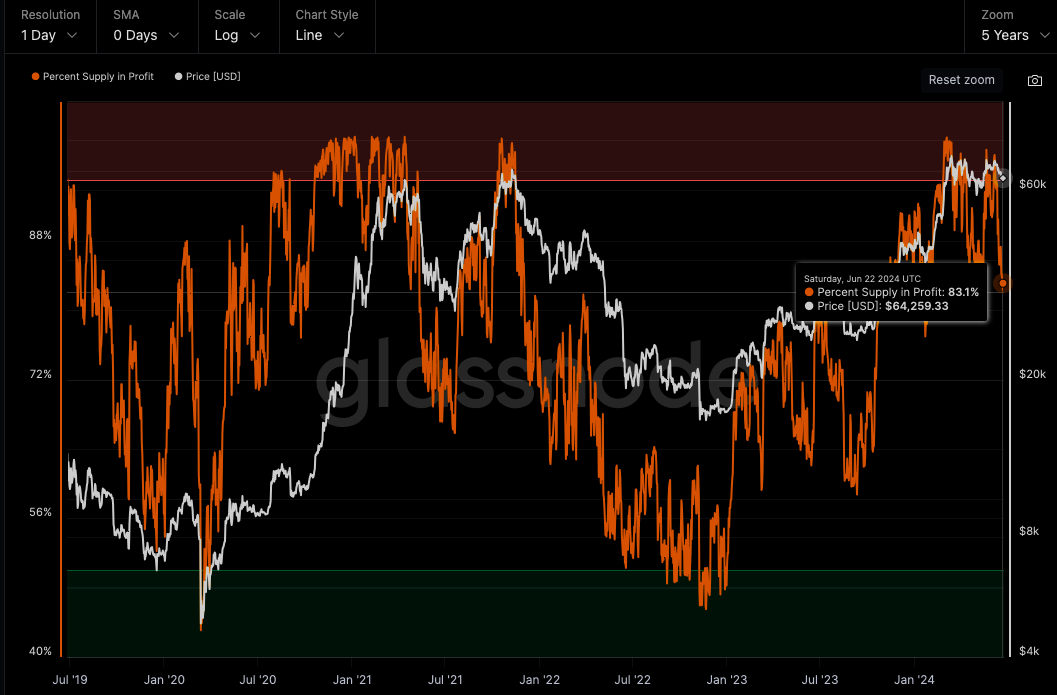1057x695 pixels.
Task: Open the Chart Style dropdown set to Line
Action: 320,35
